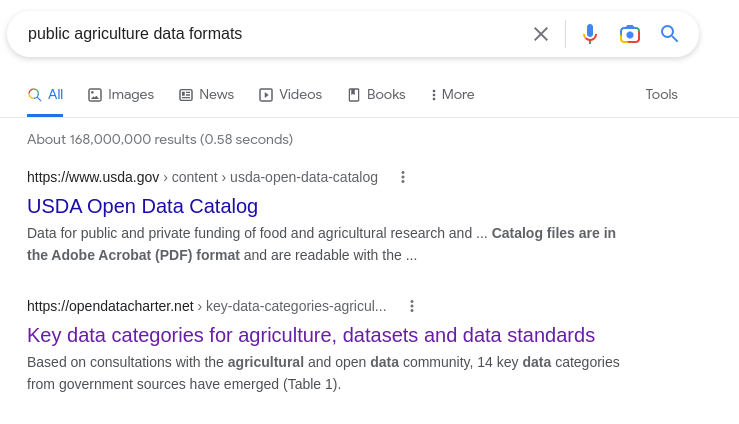
Task: Click the Images tab label
Action: 131,95
